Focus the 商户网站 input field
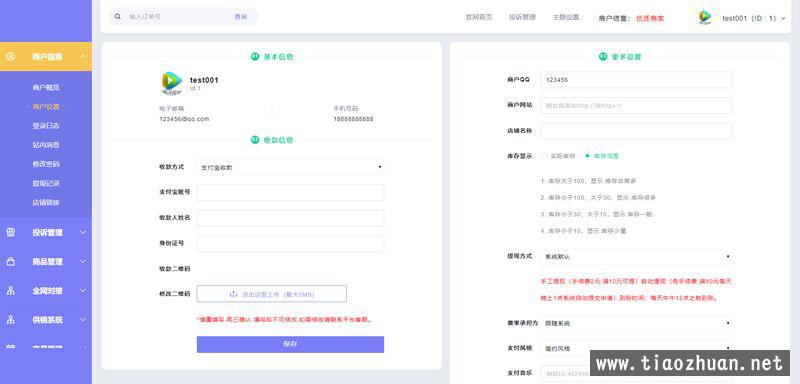 [636, 105]
